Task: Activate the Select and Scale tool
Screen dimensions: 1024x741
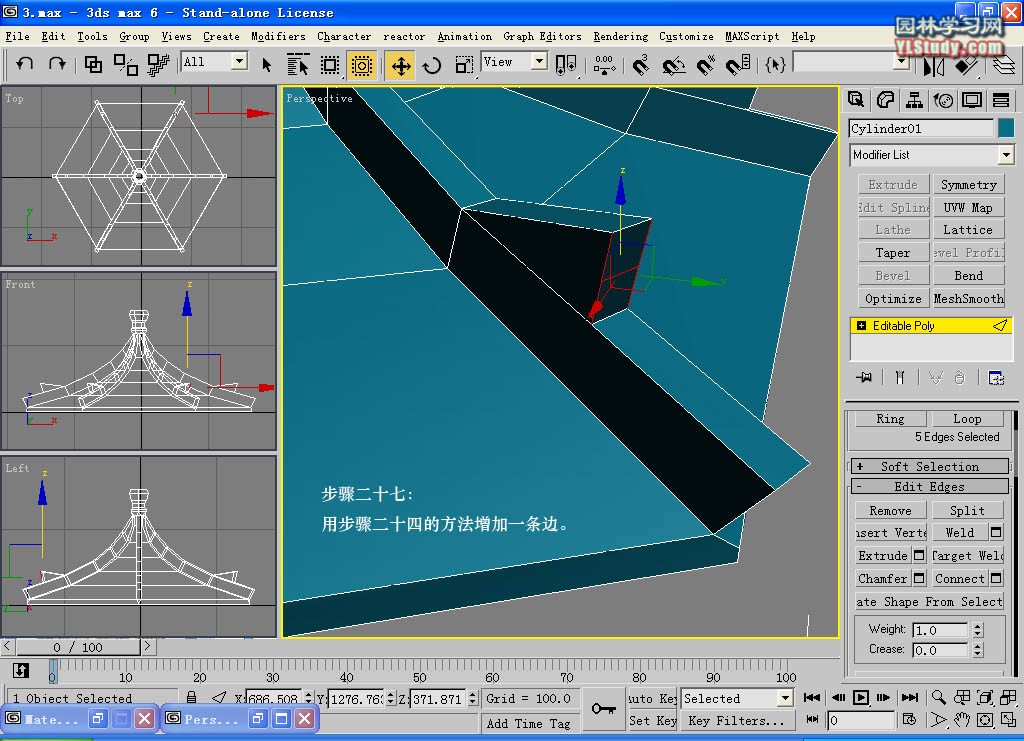Action: point(464,65)
